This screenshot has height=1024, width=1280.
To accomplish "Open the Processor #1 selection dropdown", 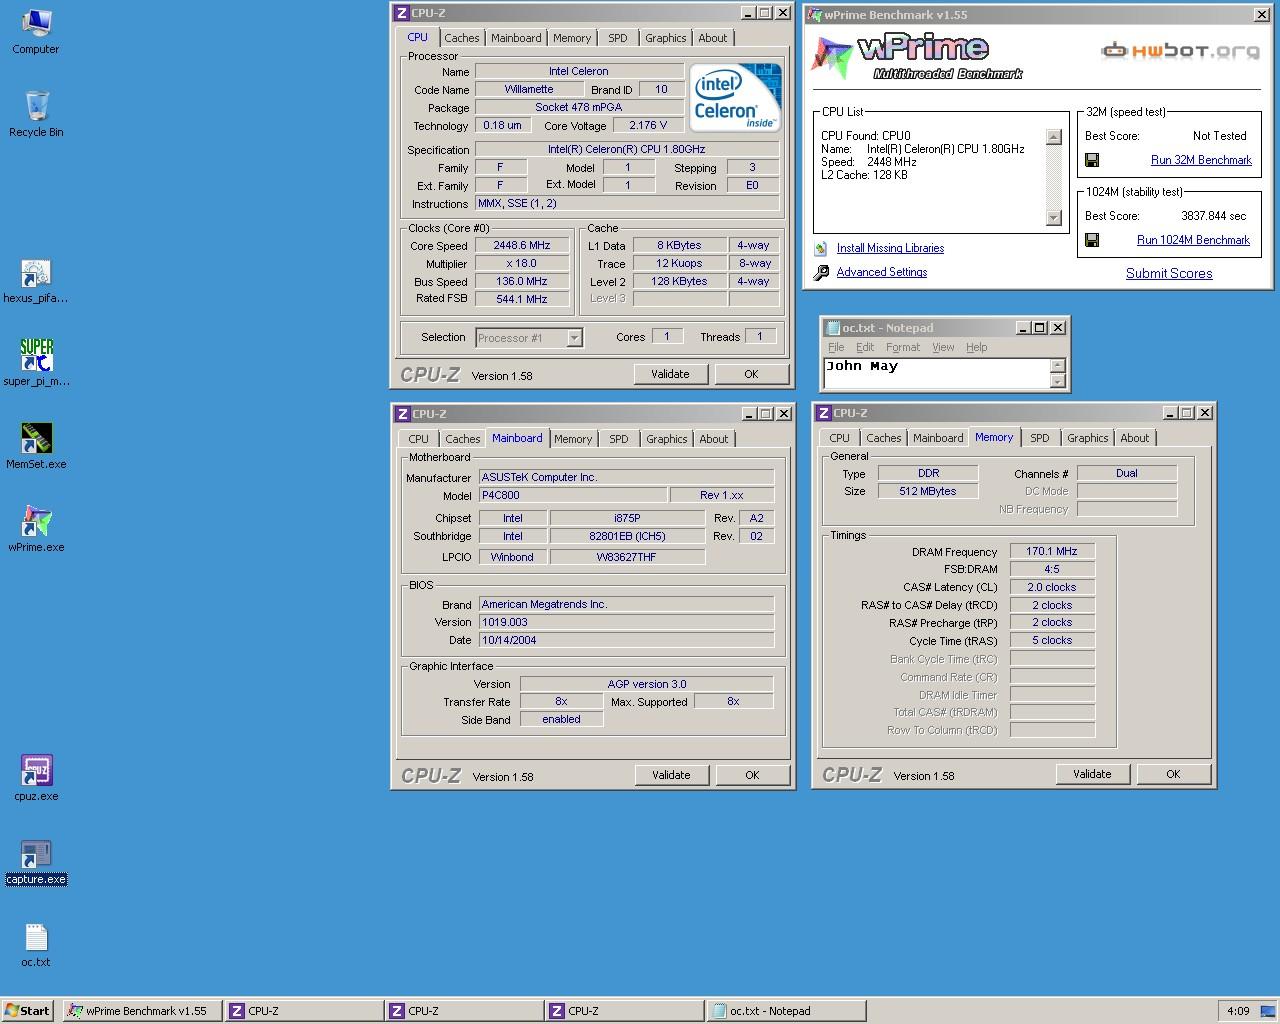I will [574, 338].
